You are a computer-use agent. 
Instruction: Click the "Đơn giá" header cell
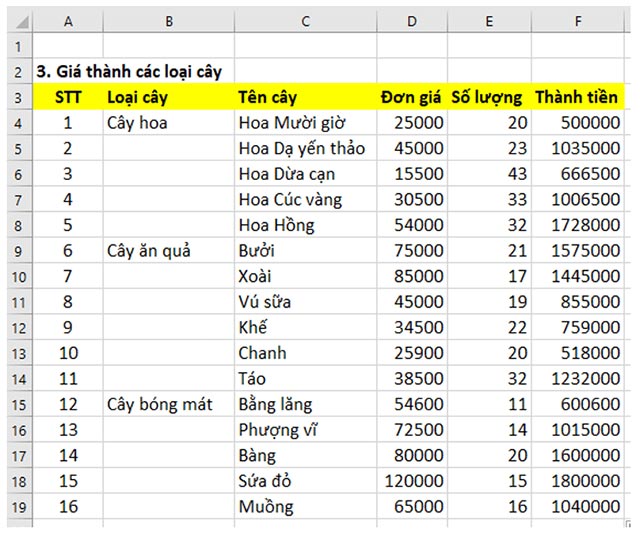coord(412,98)
